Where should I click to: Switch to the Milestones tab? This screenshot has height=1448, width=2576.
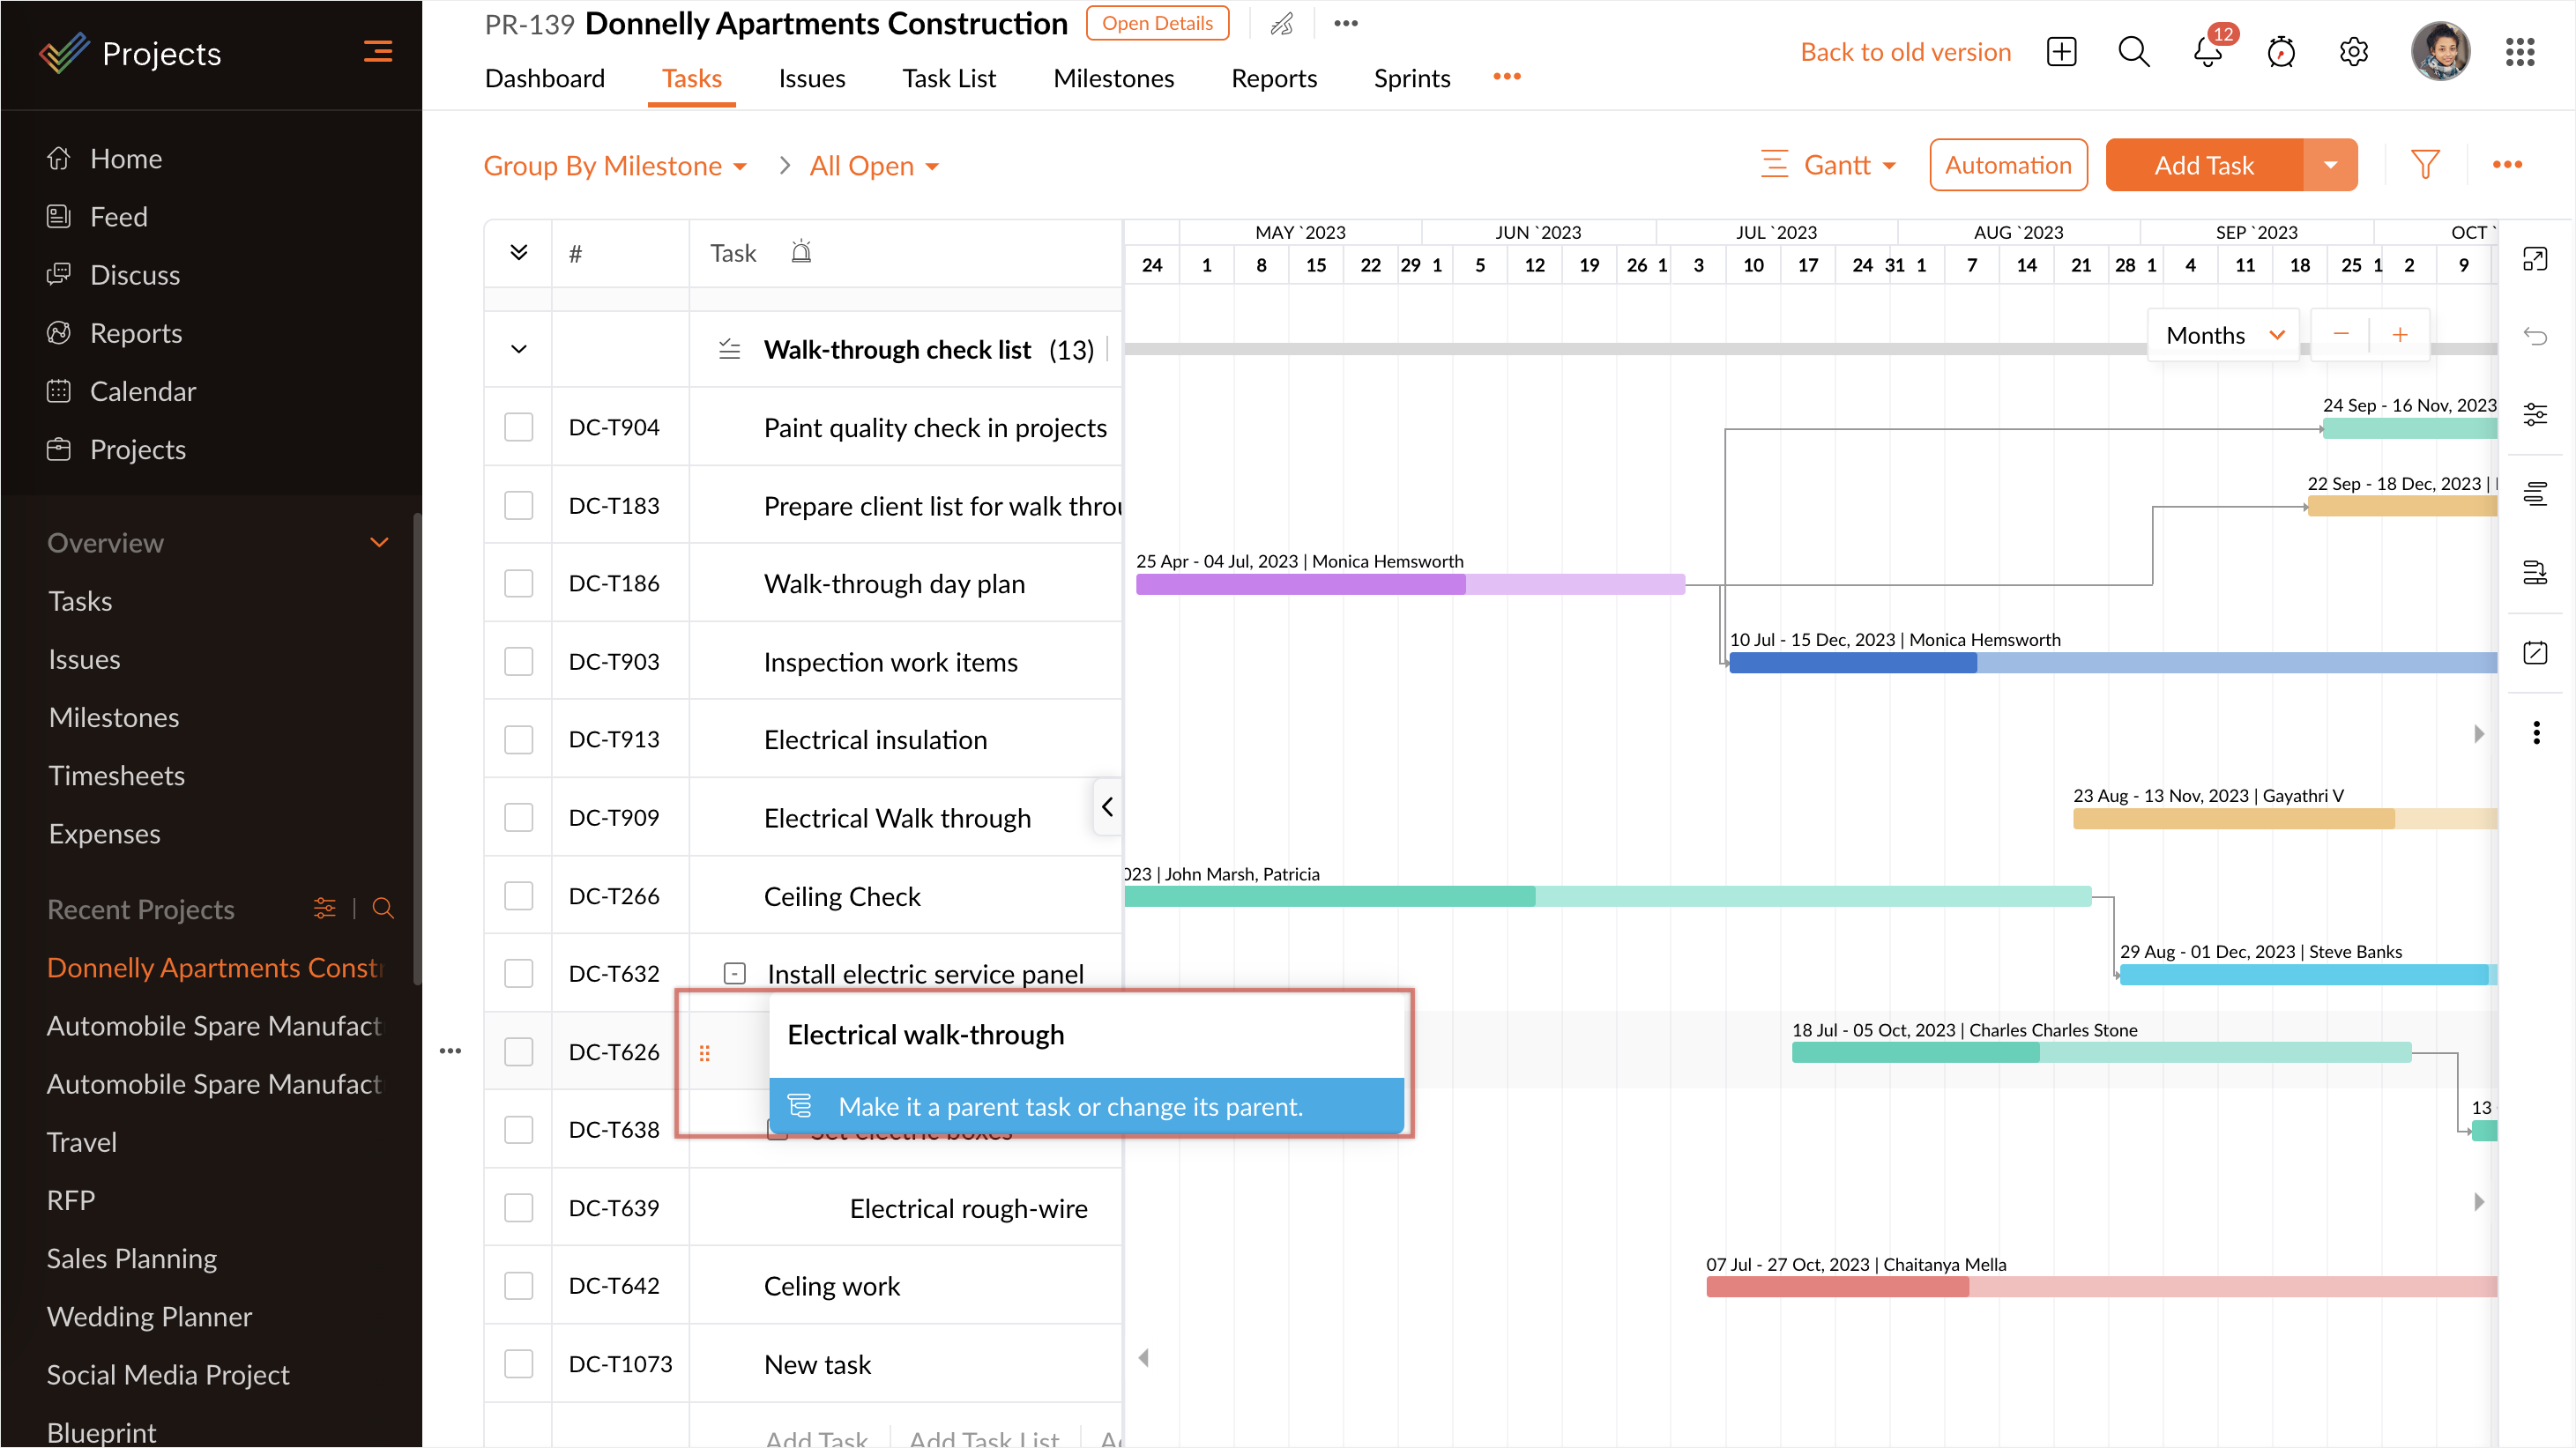tap(1113, 78)
